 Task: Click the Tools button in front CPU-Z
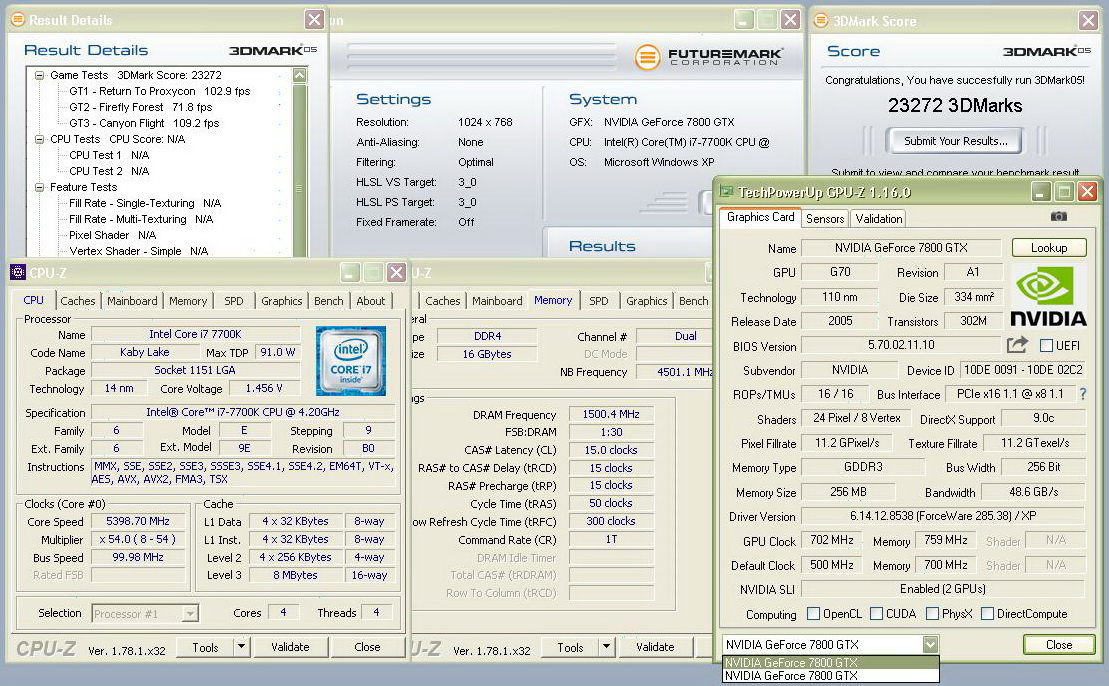(205, 646)
